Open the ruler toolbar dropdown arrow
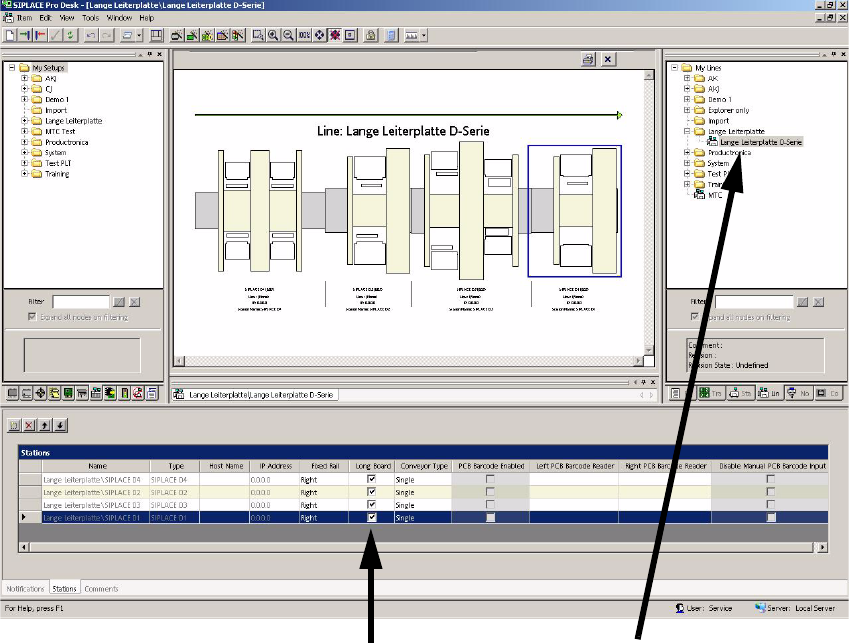The width and height of the screenshot is (849, 643). click(423, 36)
